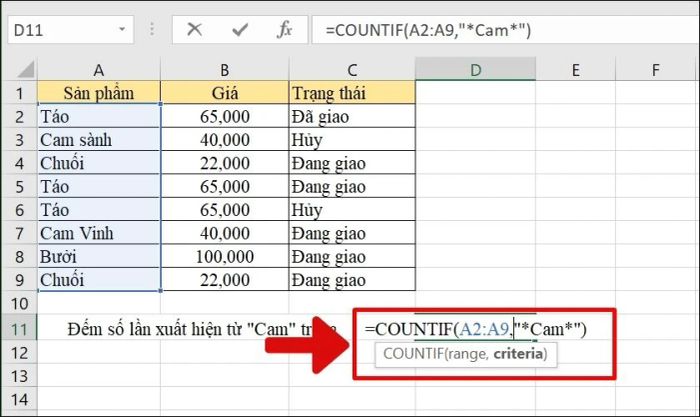The height and width of the screenshot is (417, 700).
Task: Select row 4 header
Action: point(19,163)
